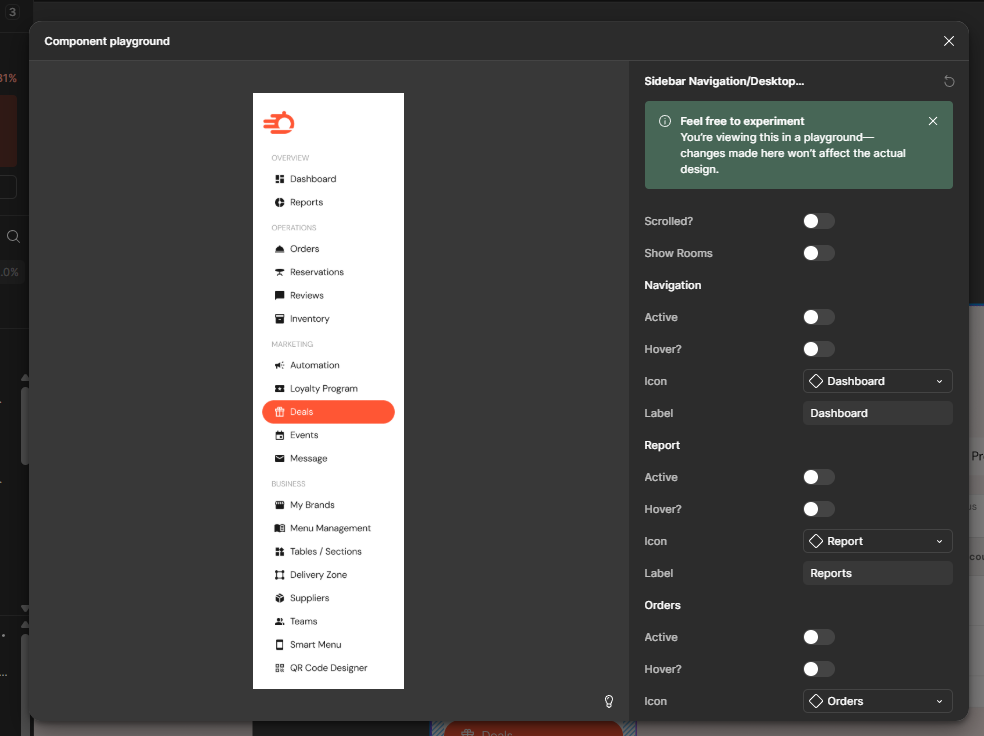Click the Smart Menu phone icon
Image resolution: width=984 pixels, height=736 pixels.
[280, 644]
